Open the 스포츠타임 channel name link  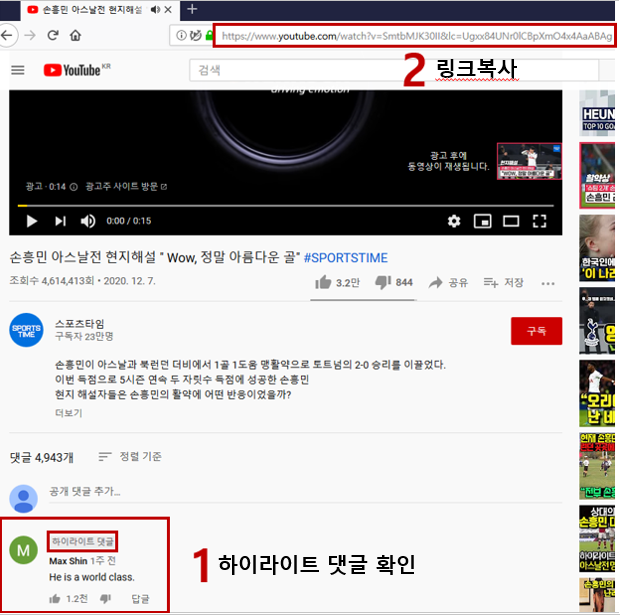(79, 324)
